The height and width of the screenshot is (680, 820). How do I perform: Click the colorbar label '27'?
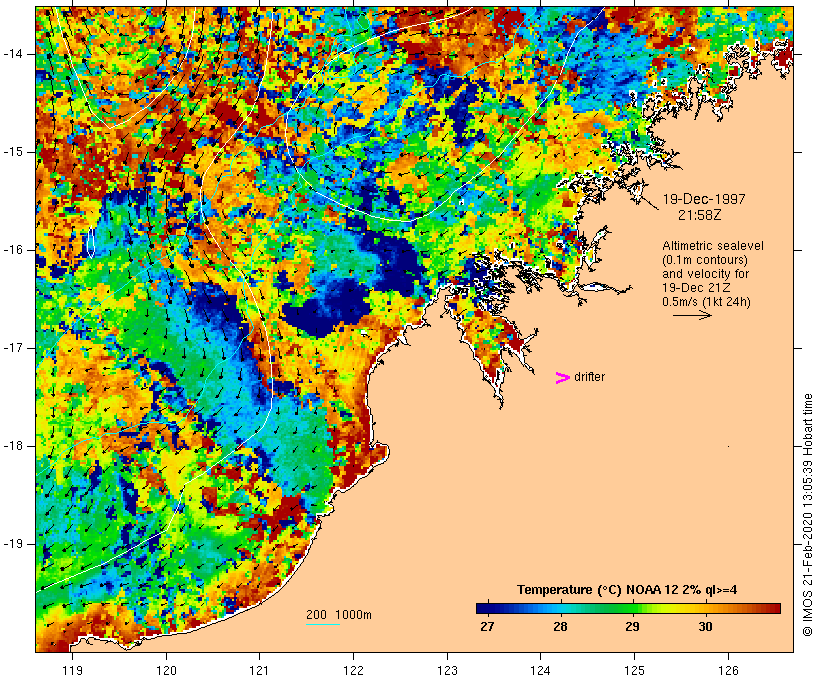pos(487,626)
